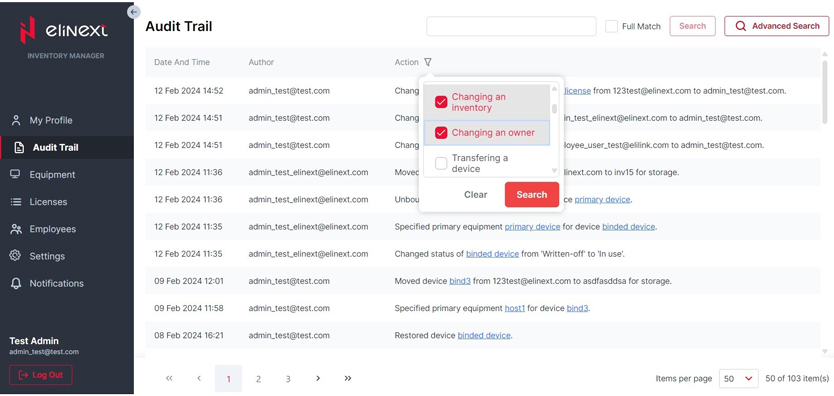Click the 12 Feb 2024 14:52 date cell

coord(189,91)
